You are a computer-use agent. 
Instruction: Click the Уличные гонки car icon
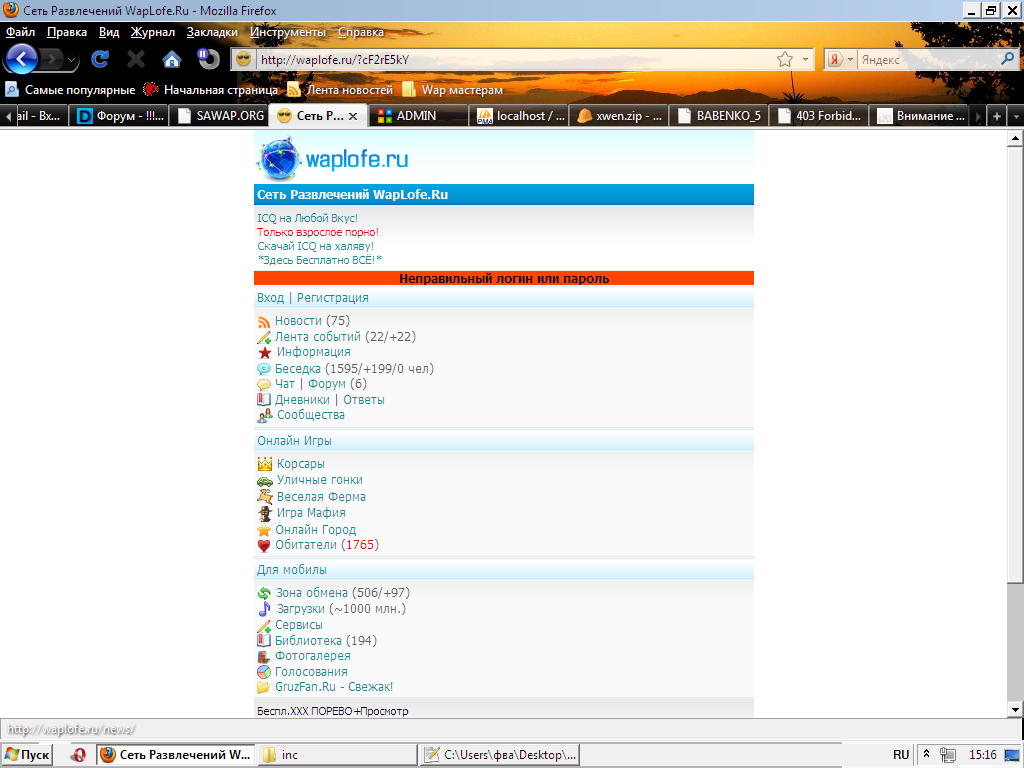[x=264, y=481]
